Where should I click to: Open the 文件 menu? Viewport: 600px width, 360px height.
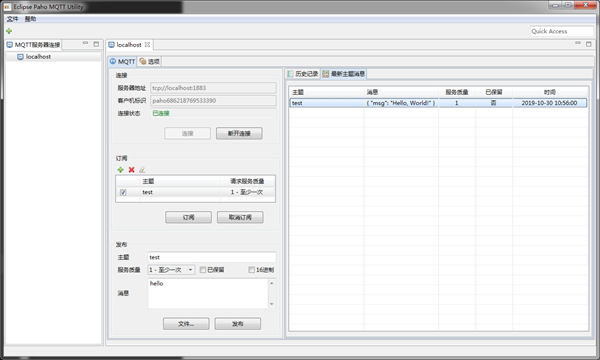12,19
